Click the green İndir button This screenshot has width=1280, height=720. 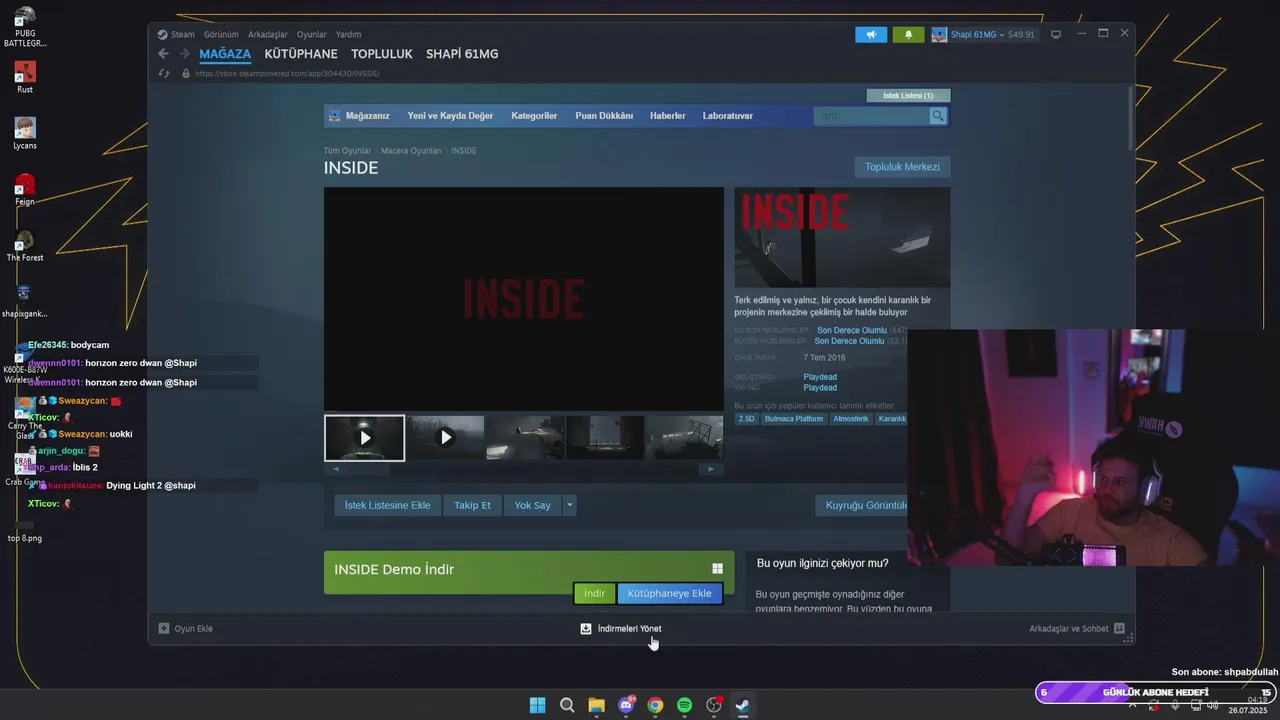tap(595, 593)
